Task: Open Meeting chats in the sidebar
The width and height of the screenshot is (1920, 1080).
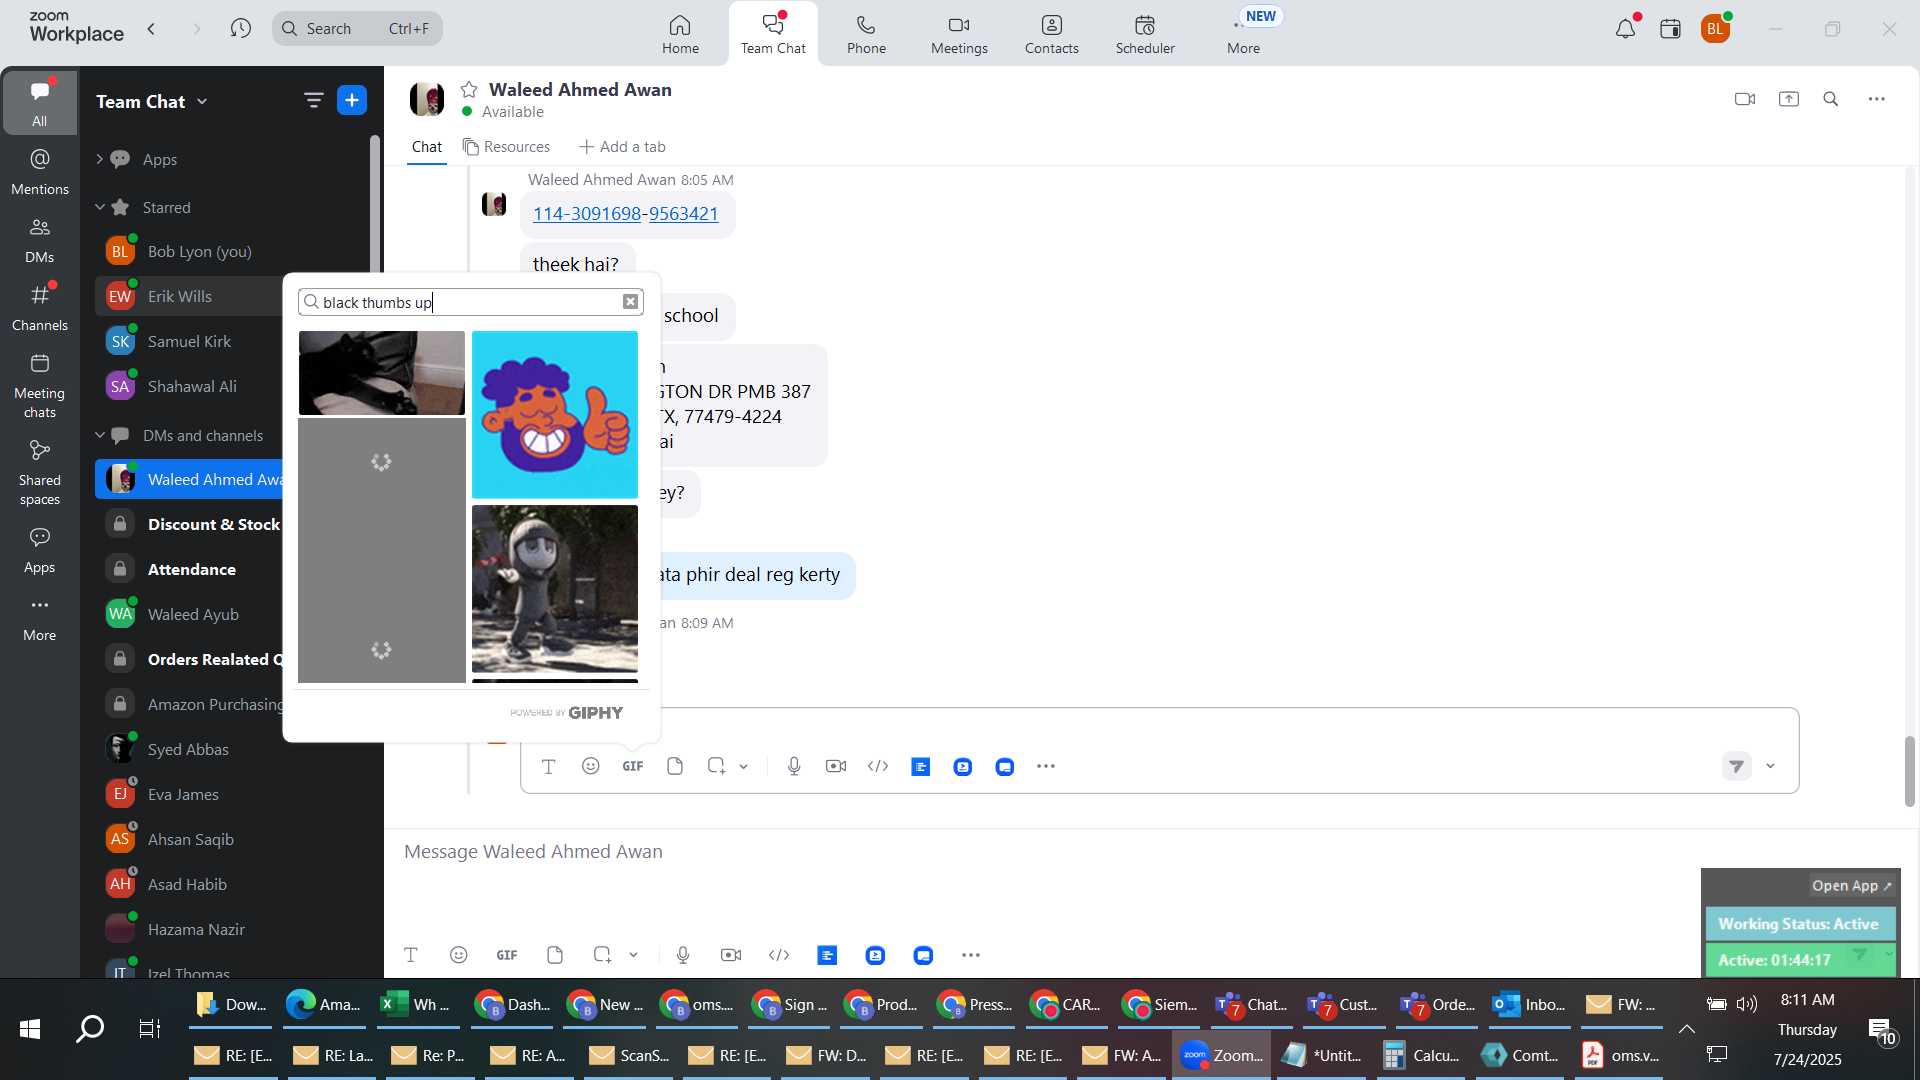Action: tap(40, 386)
